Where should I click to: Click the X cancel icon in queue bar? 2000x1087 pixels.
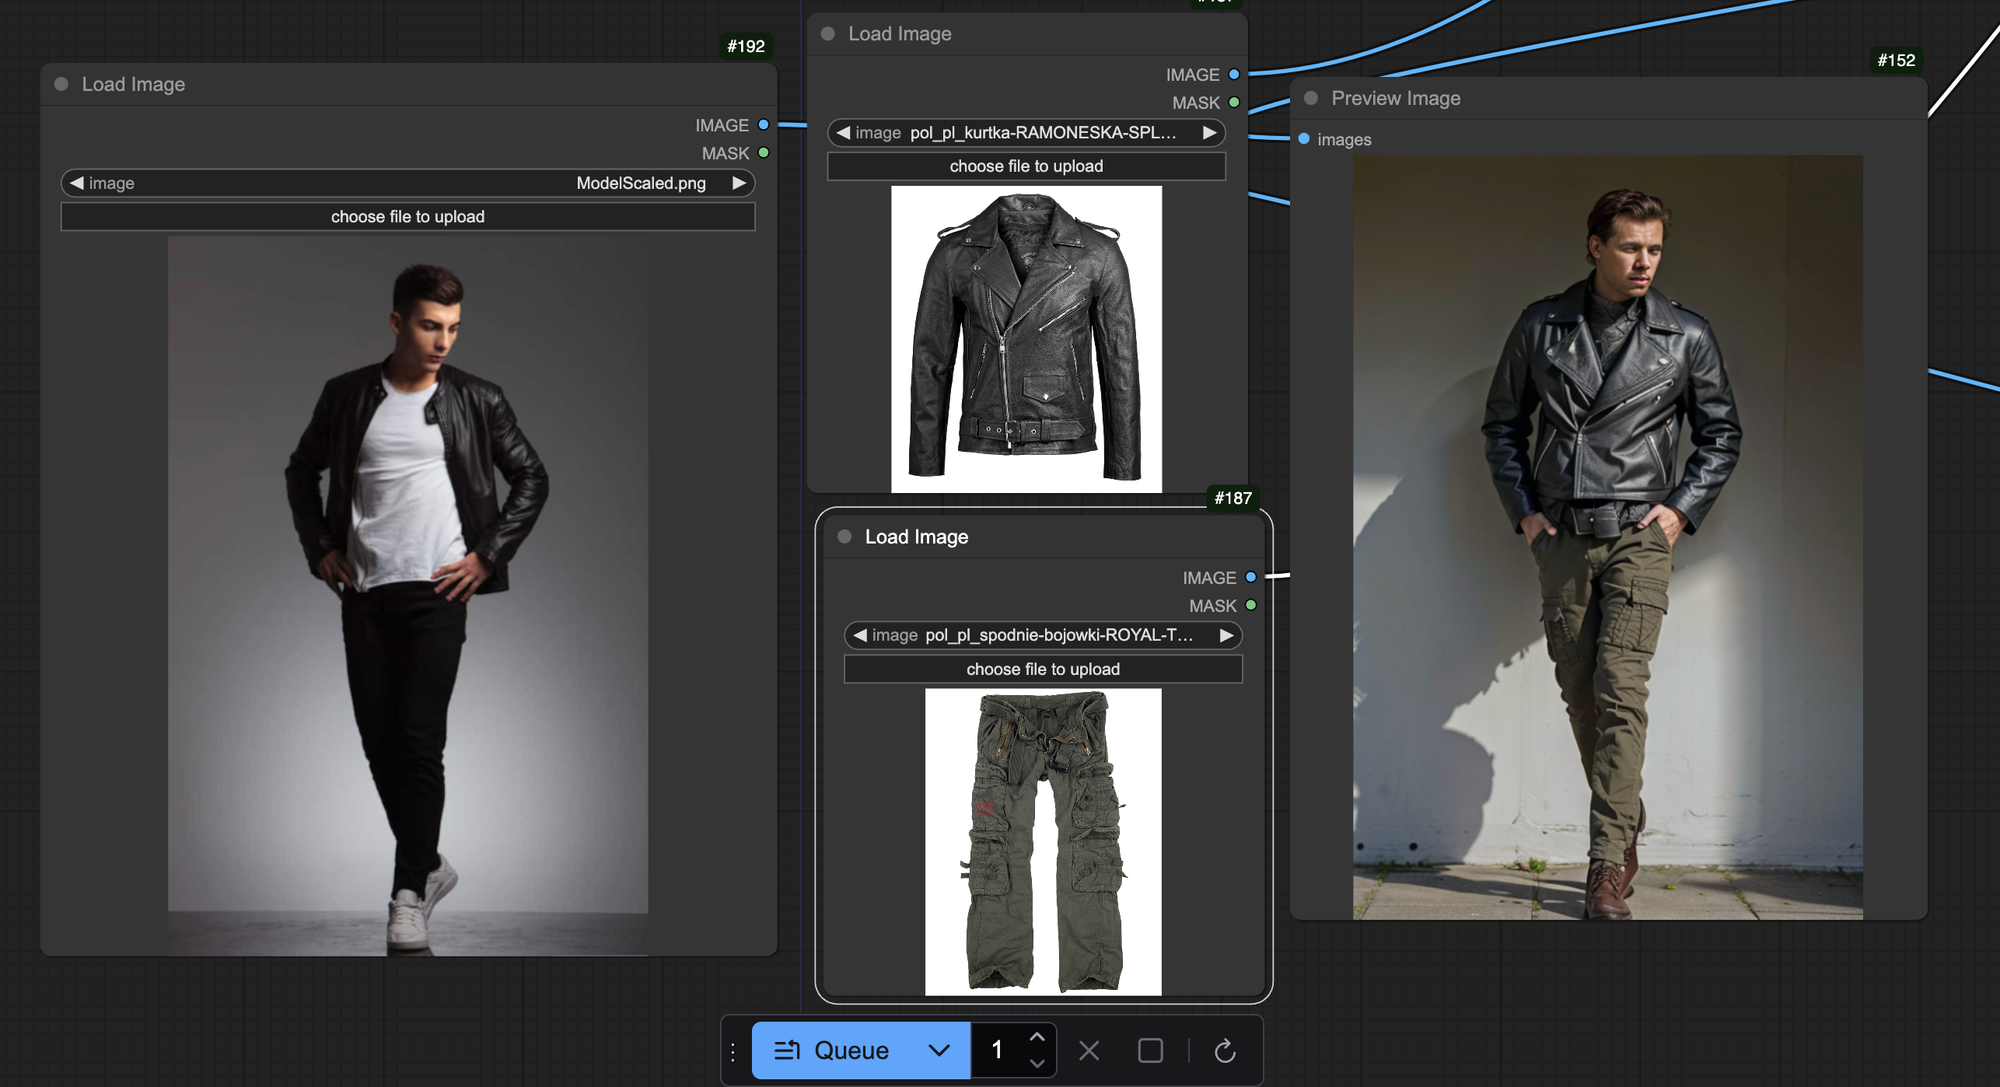(x=1089, y=1051)
